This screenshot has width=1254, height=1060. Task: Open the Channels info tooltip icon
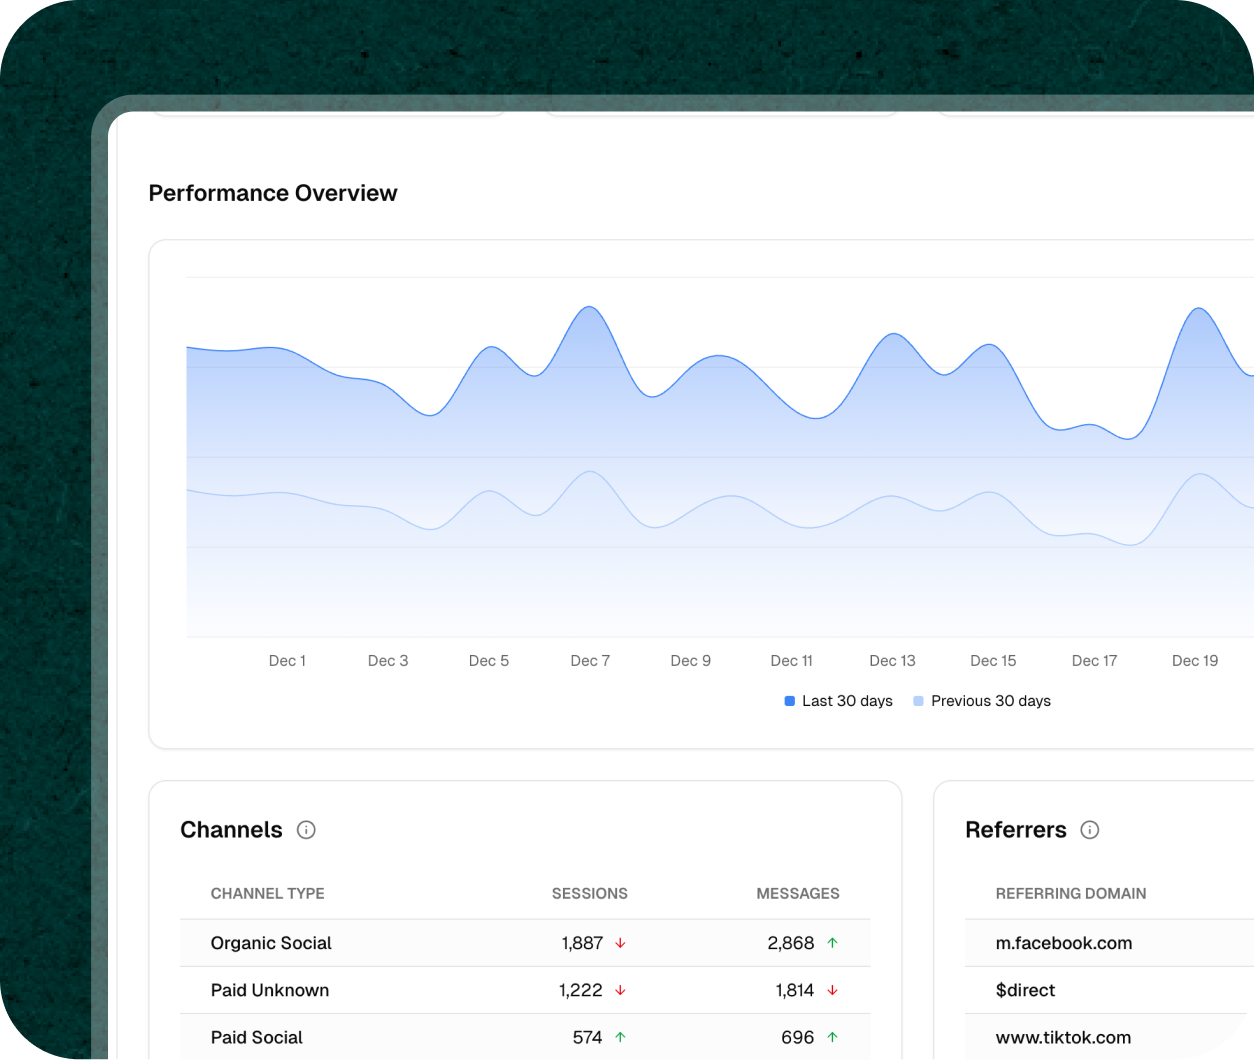click(x=306, y=830)
